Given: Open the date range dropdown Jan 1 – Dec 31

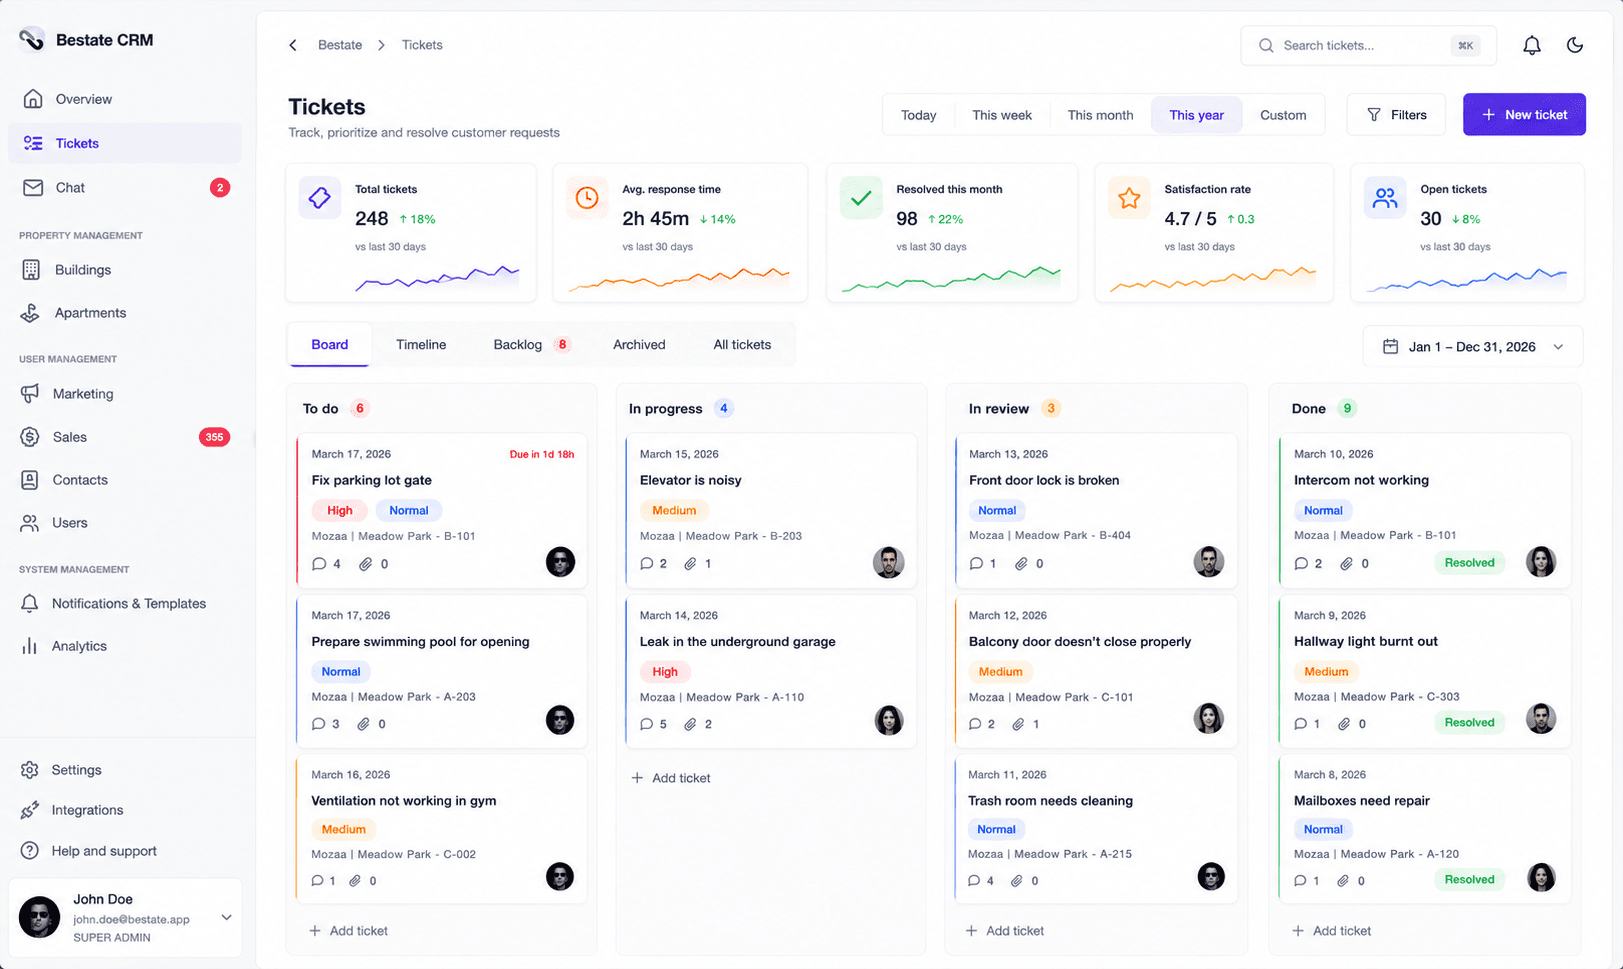Looking at the screenshot, I should 1472,347.
